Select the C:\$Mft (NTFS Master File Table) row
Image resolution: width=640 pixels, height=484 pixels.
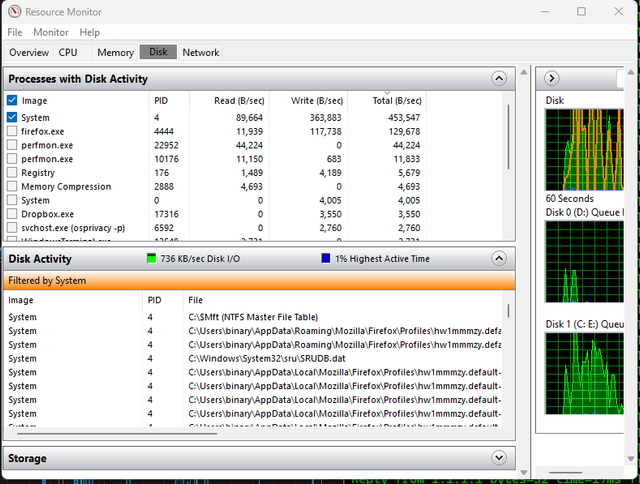pyautogui.click(x=253, y=317)
